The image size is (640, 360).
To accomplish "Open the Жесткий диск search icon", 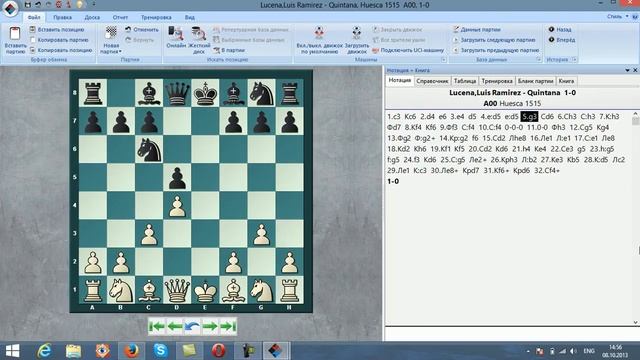I will tap(199, 33).
